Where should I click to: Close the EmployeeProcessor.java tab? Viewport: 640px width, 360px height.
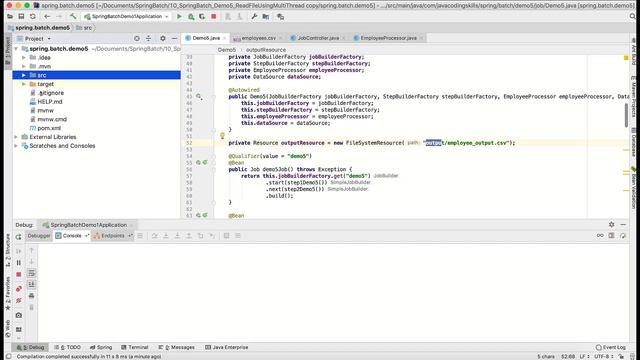pos(421,38)
